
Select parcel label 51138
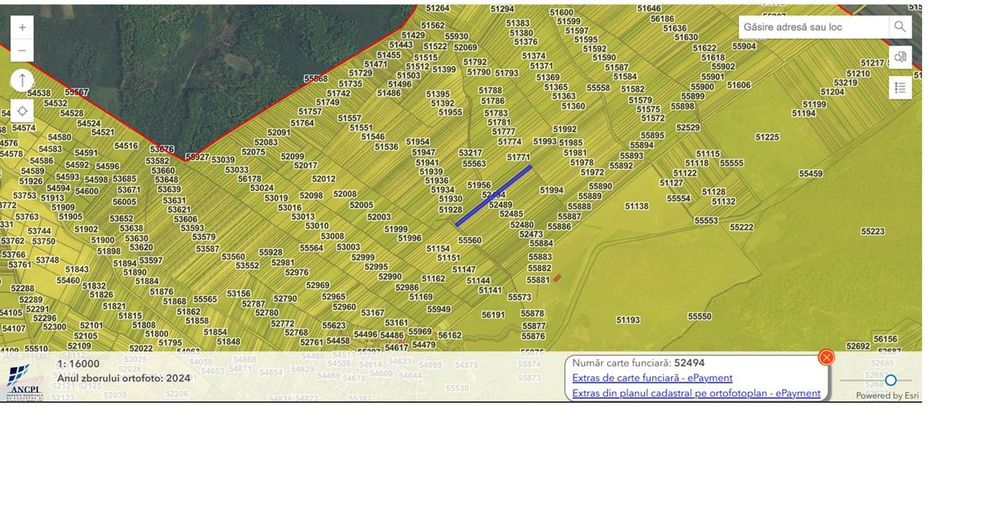pyautogui.click(x=636, y=206)
